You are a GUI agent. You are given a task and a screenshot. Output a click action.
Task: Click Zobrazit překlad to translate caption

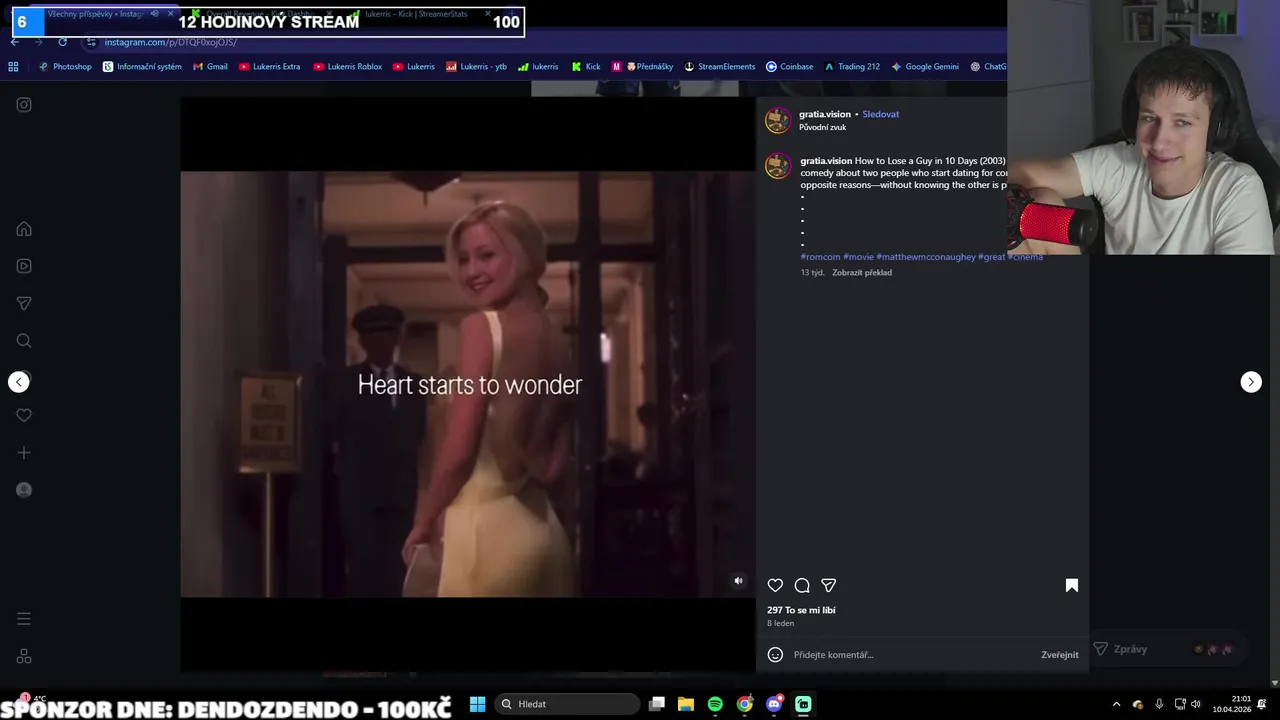point(862,272)
